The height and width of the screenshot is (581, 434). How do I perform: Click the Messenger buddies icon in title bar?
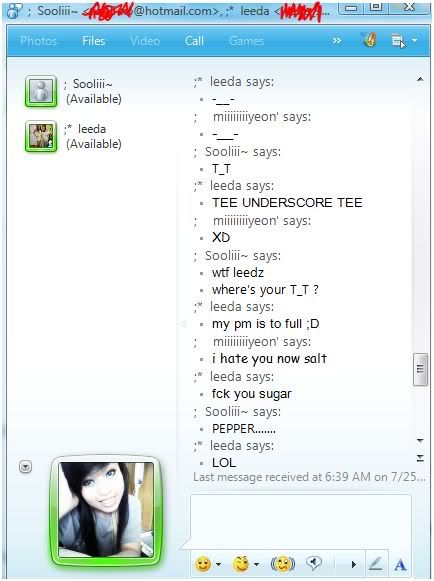pos(14,11)
